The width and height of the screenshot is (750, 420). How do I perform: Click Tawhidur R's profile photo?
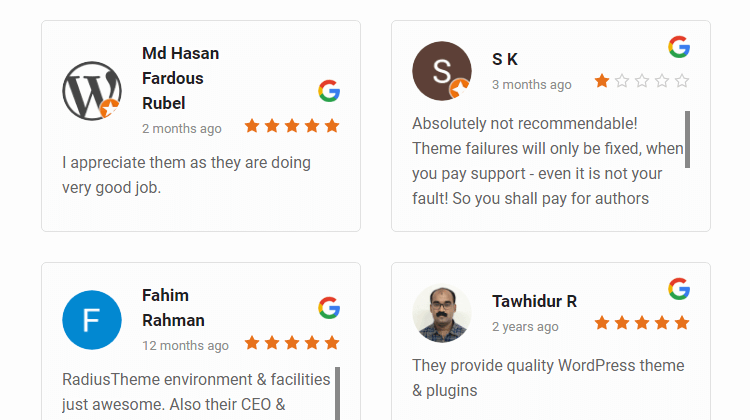(x=441, y=313)
